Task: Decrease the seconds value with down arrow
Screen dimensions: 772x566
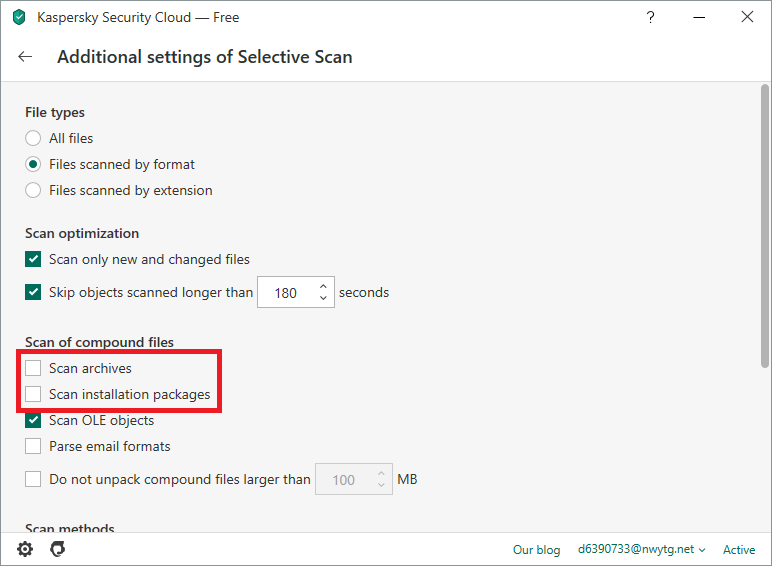Action: pyautogui.click(x=323, y=299)
